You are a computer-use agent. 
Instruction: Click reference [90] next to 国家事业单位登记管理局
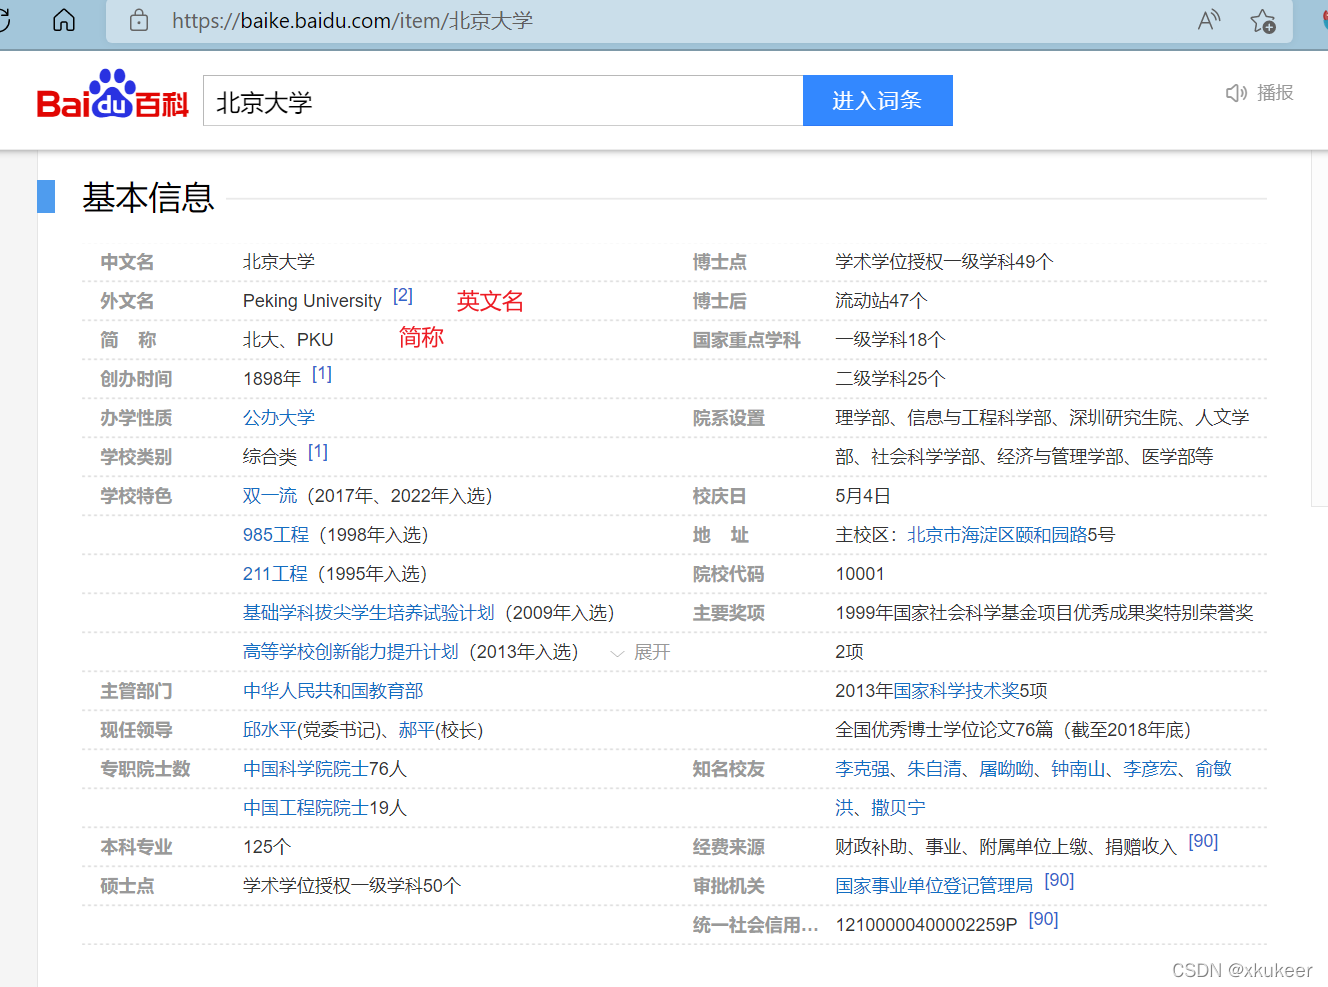click(1059, 881)
